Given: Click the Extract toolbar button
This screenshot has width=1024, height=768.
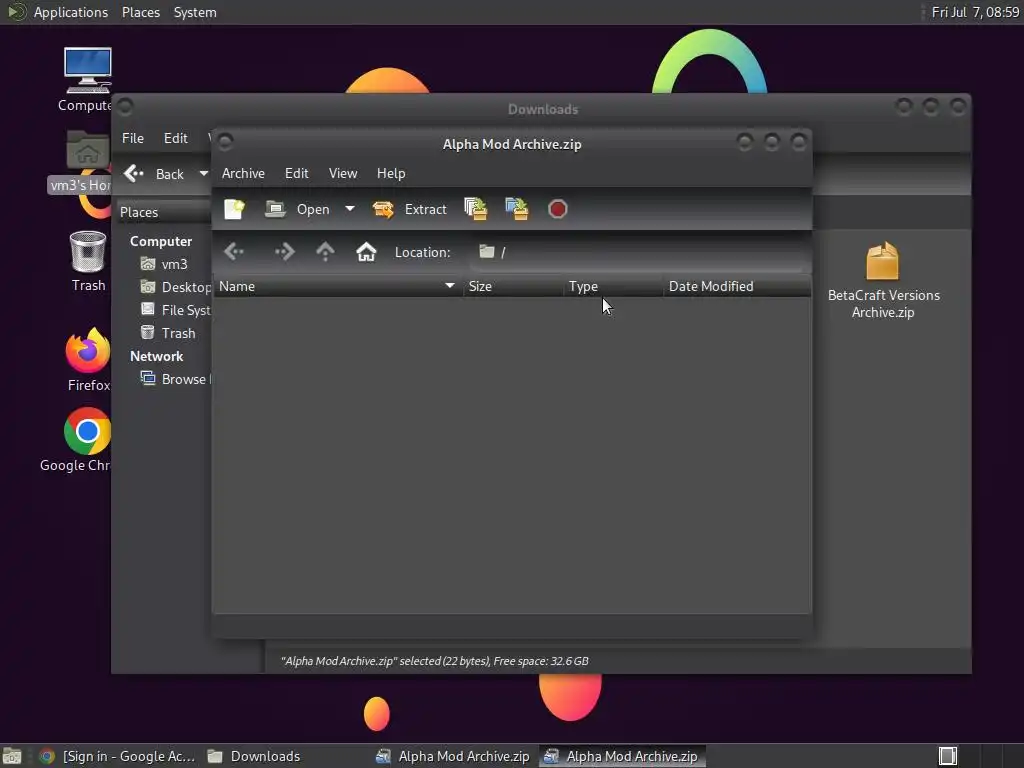Looking at the screenshot, I should tap(409, 209).
